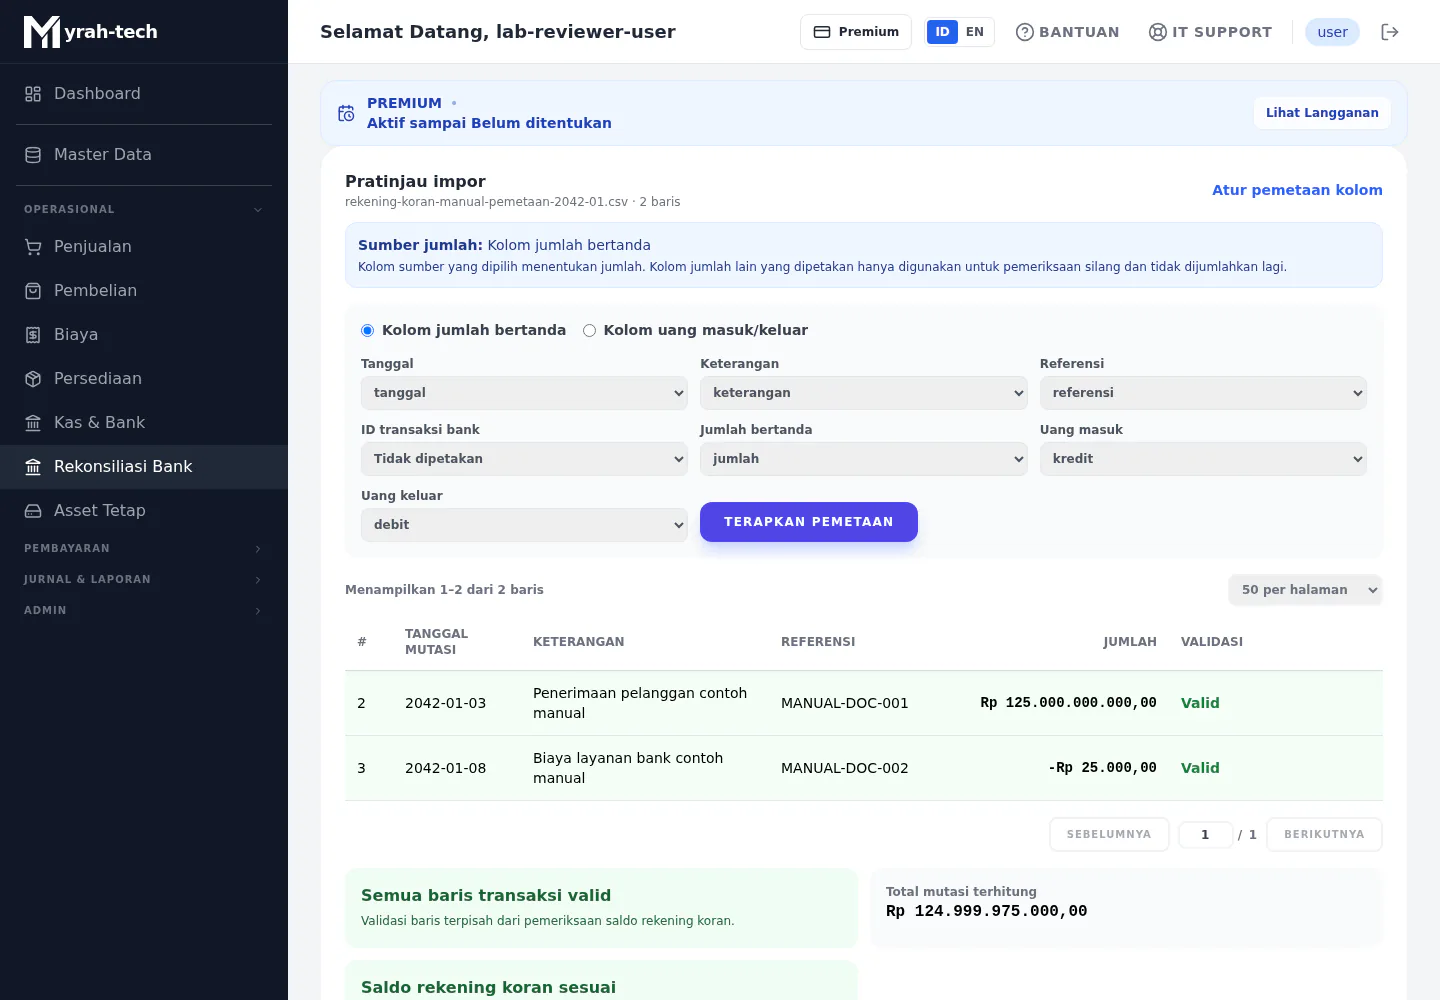Click the Asset Tetap drive icon
Image resolution: width=1440 pixels, height=1000 pixels.
click(x=33, y=511)
